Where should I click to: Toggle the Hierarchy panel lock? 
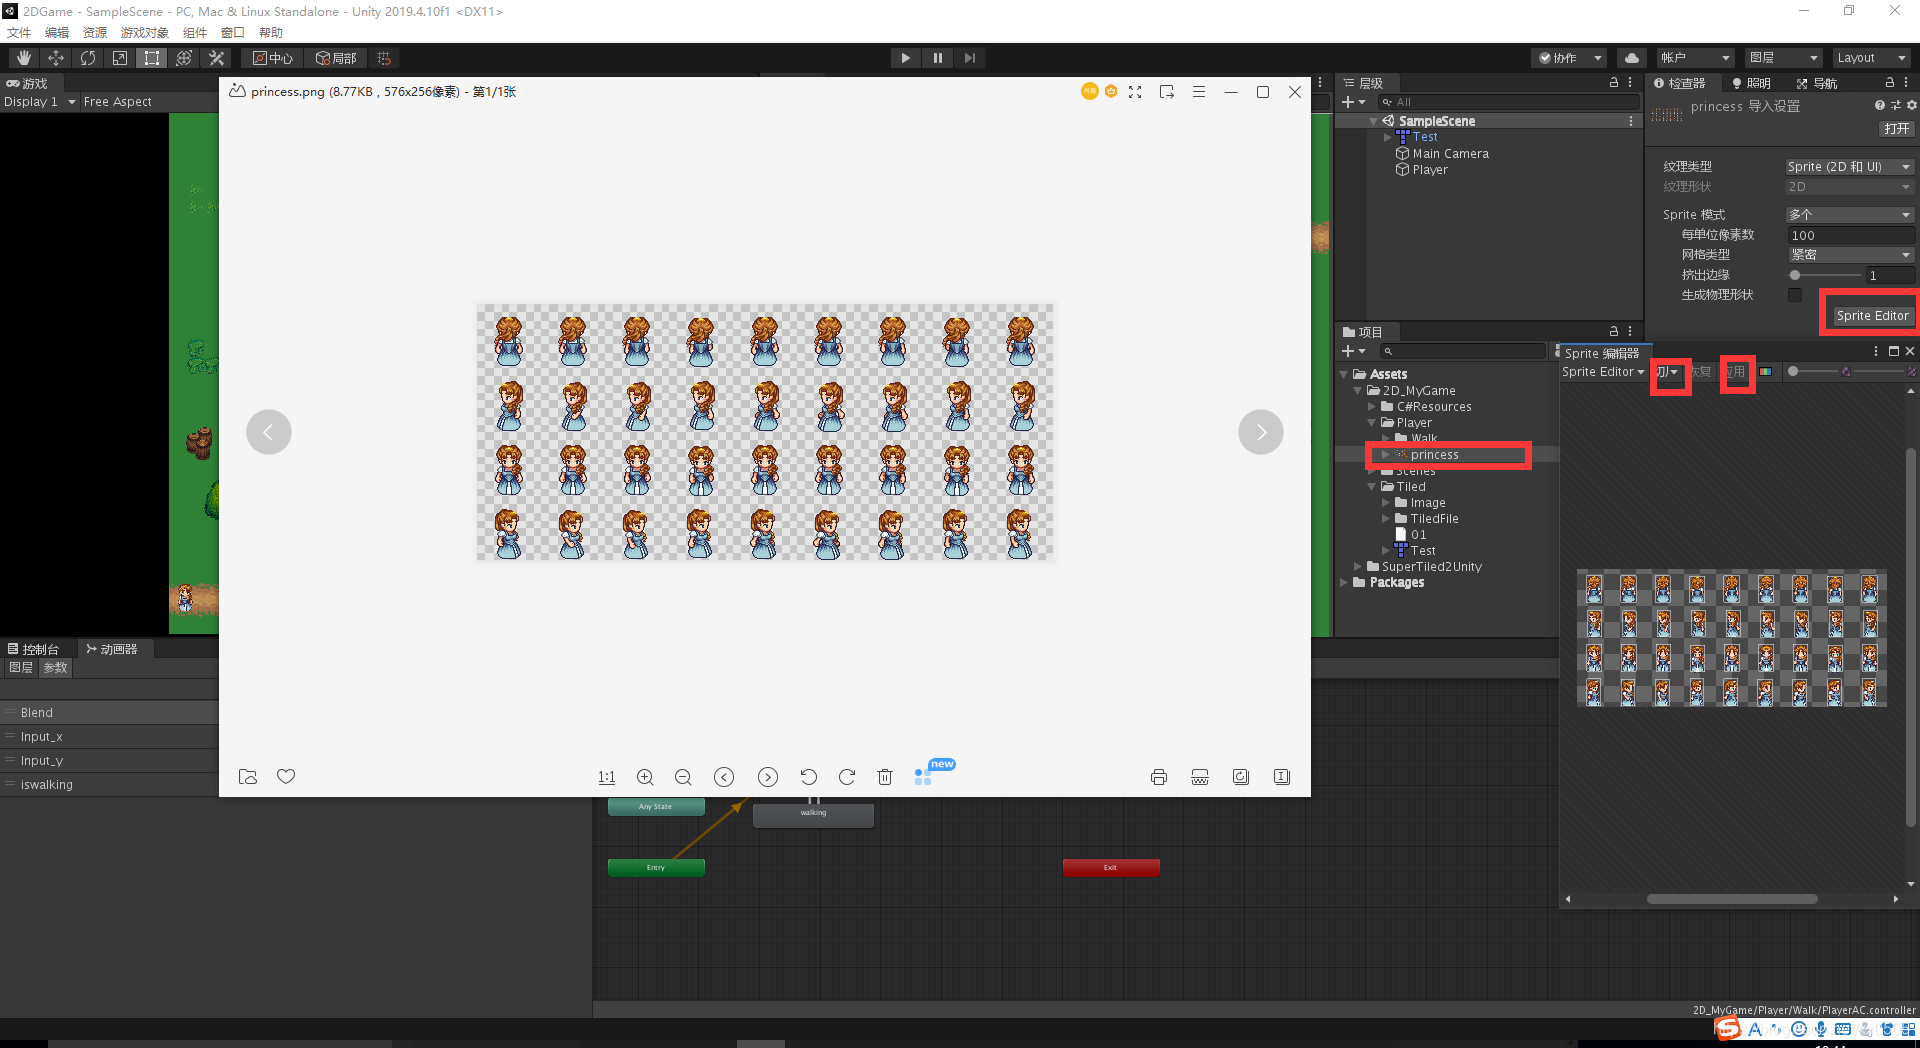[x=1614, y=83]
